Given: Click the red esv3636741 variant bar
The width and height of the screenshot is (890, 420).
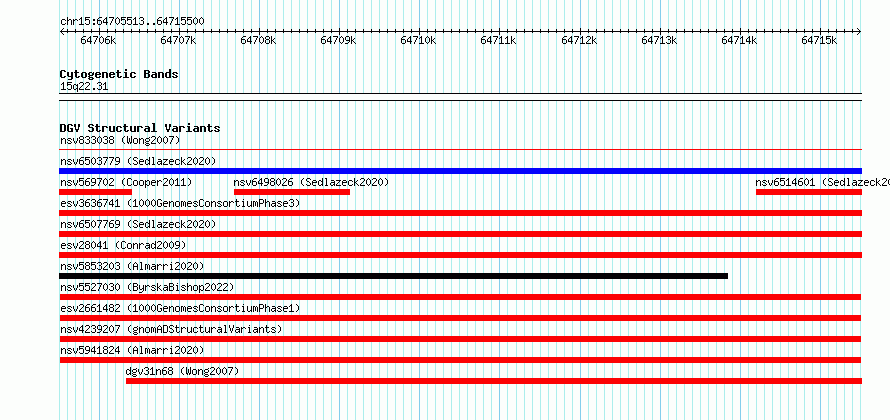Looking at the screenshot, I should pyautogui.click(x=461, y=213).
